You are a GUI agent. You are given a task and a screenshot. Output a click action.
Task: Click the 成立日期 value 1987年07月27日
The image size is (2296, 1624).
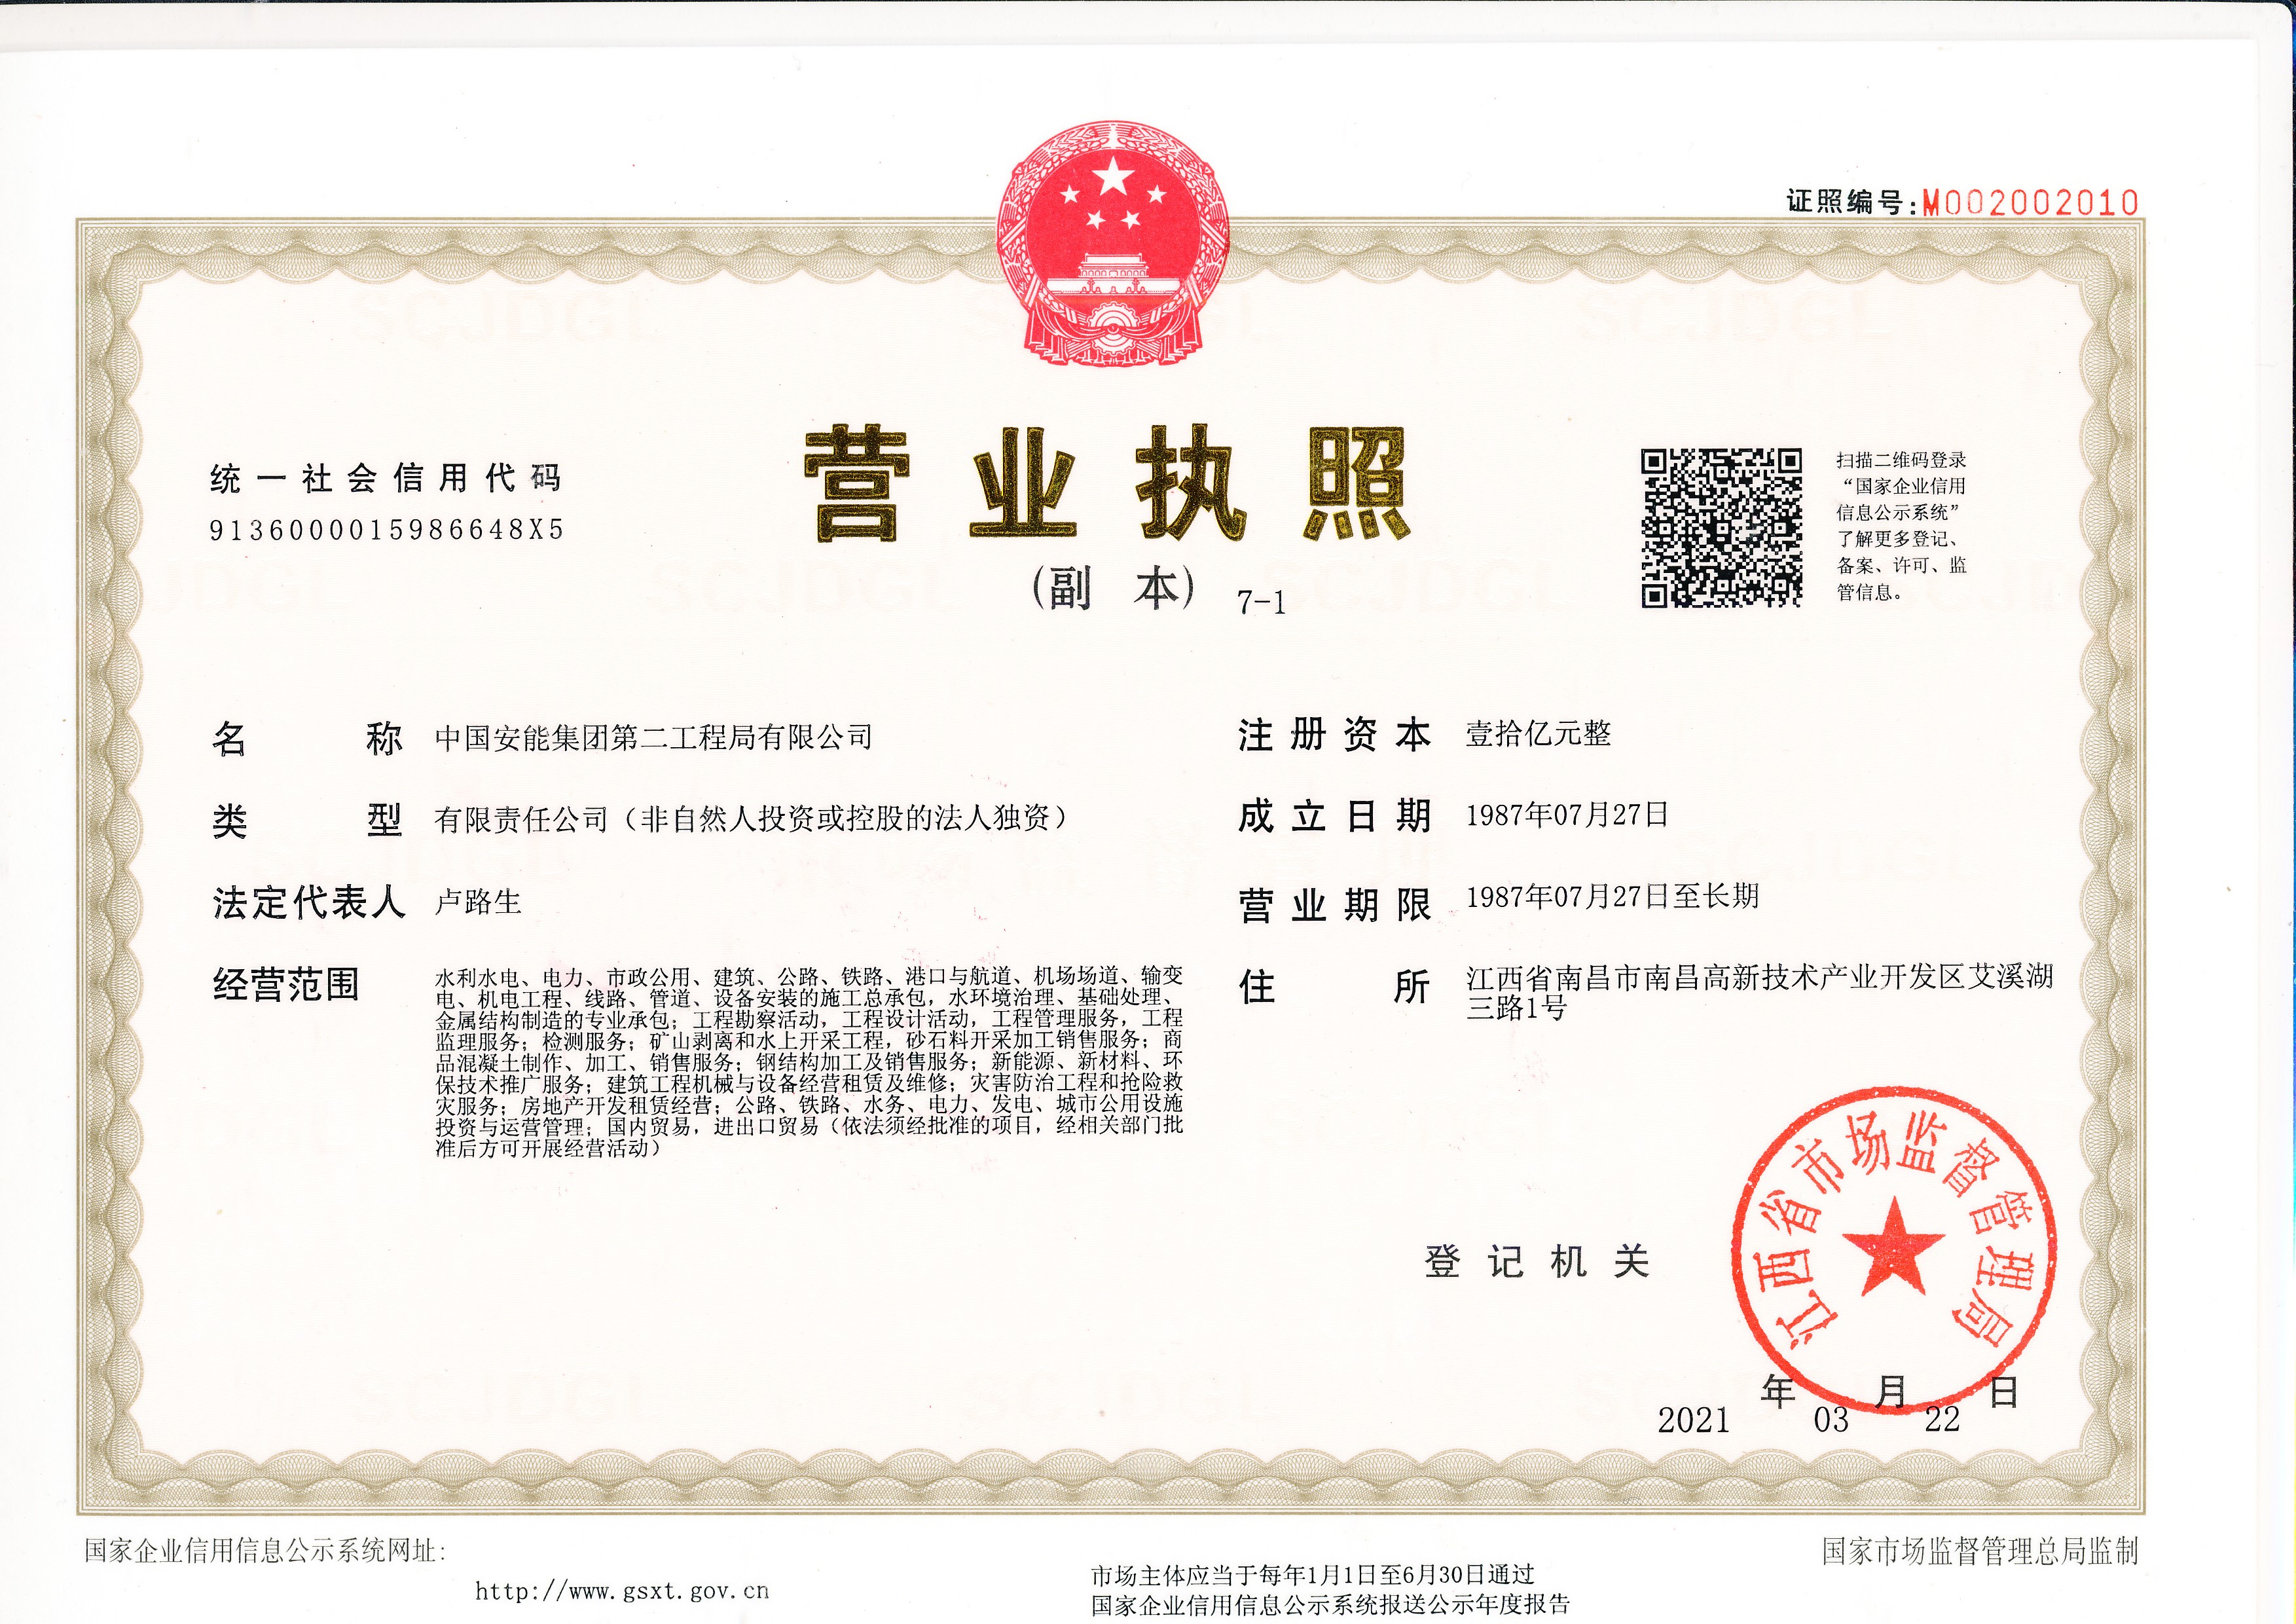1567,815
